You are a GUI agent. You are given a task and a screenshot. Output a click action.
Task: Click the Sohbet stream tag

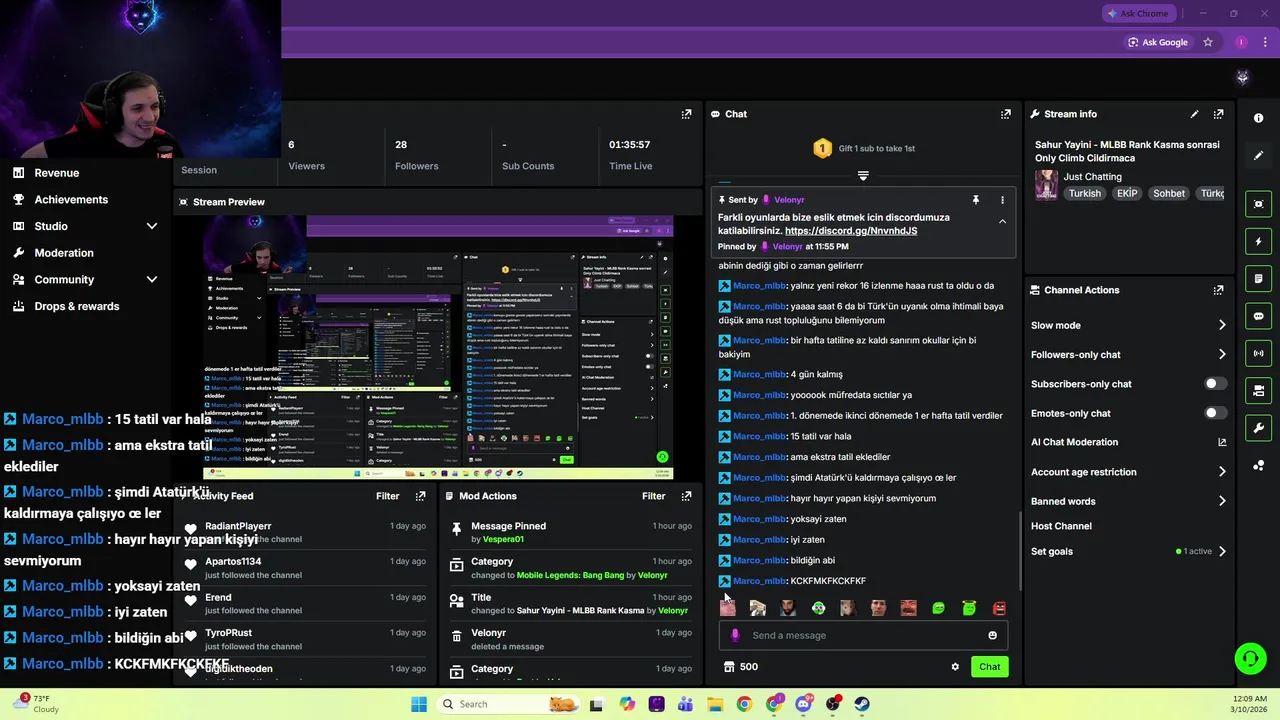1169,194
